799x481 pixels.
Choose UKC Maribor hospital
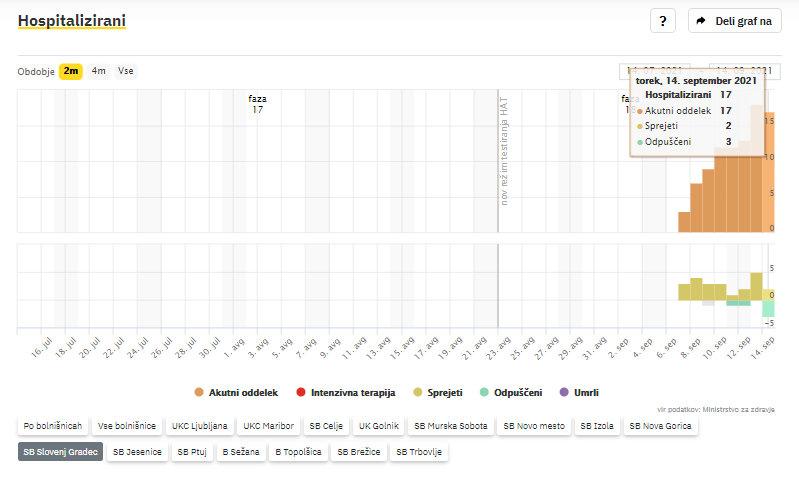tap(269, 426)
